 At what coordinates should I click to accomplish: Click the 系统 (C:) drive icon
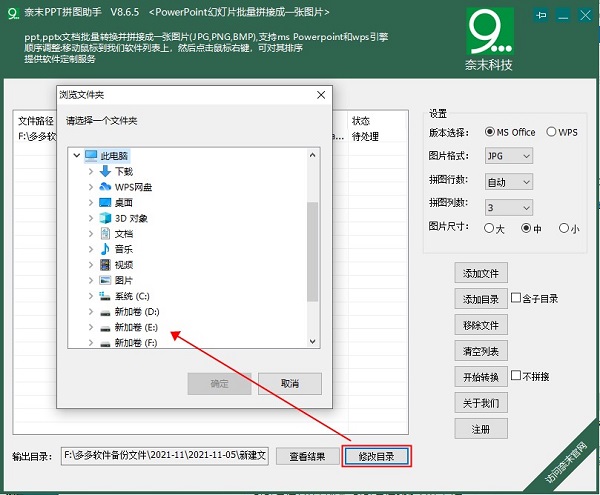click(x=105, y=296)
